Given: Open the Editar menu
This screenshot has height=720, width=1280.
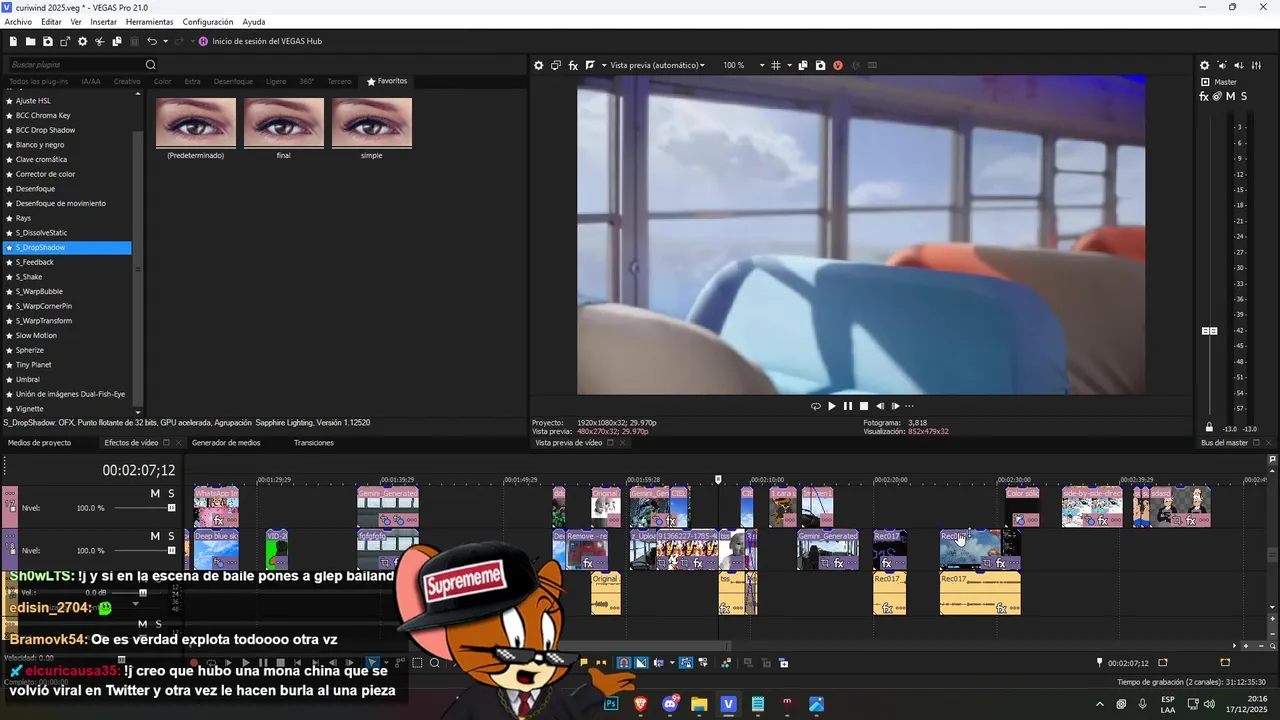Looking at the screenshot, I should click(51, 22).
